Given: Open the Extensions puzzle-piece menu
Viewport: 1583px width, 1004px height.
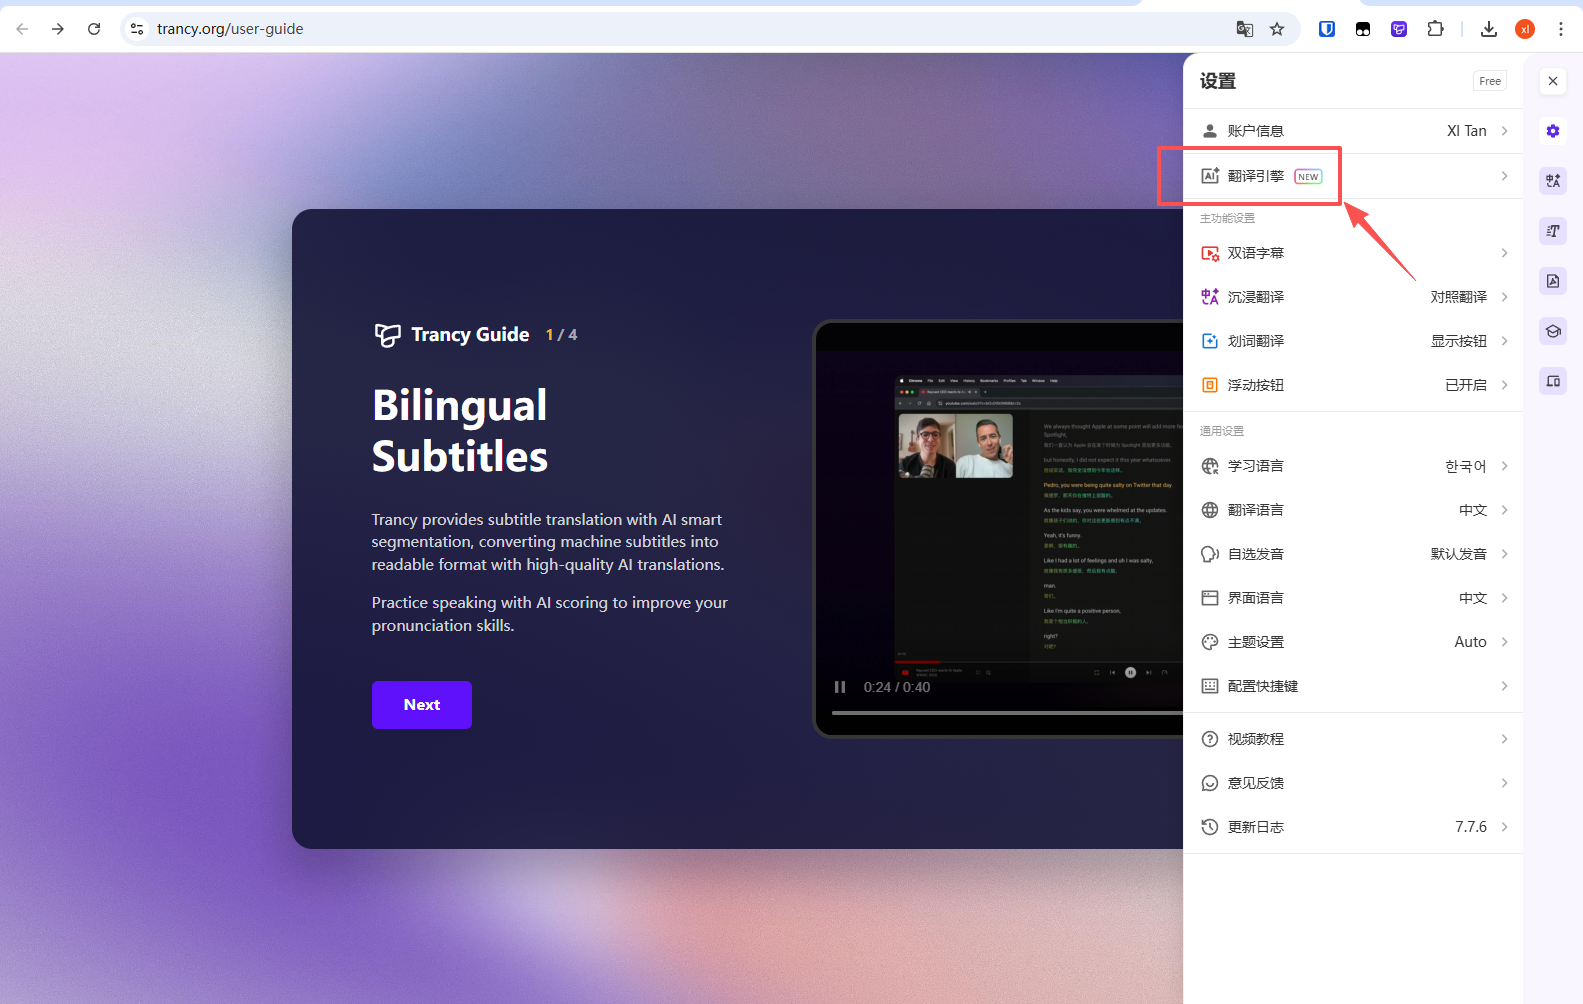Looking at the screenshot, I should pyautogui.click(x=1435, y=29).
